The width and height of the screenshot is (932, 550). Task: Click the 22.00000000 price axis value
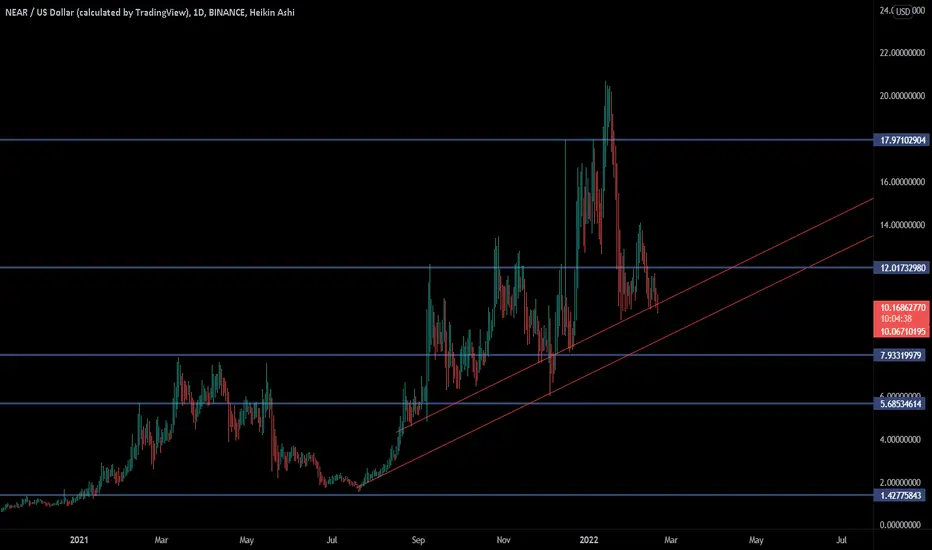[x=902, y=53]
